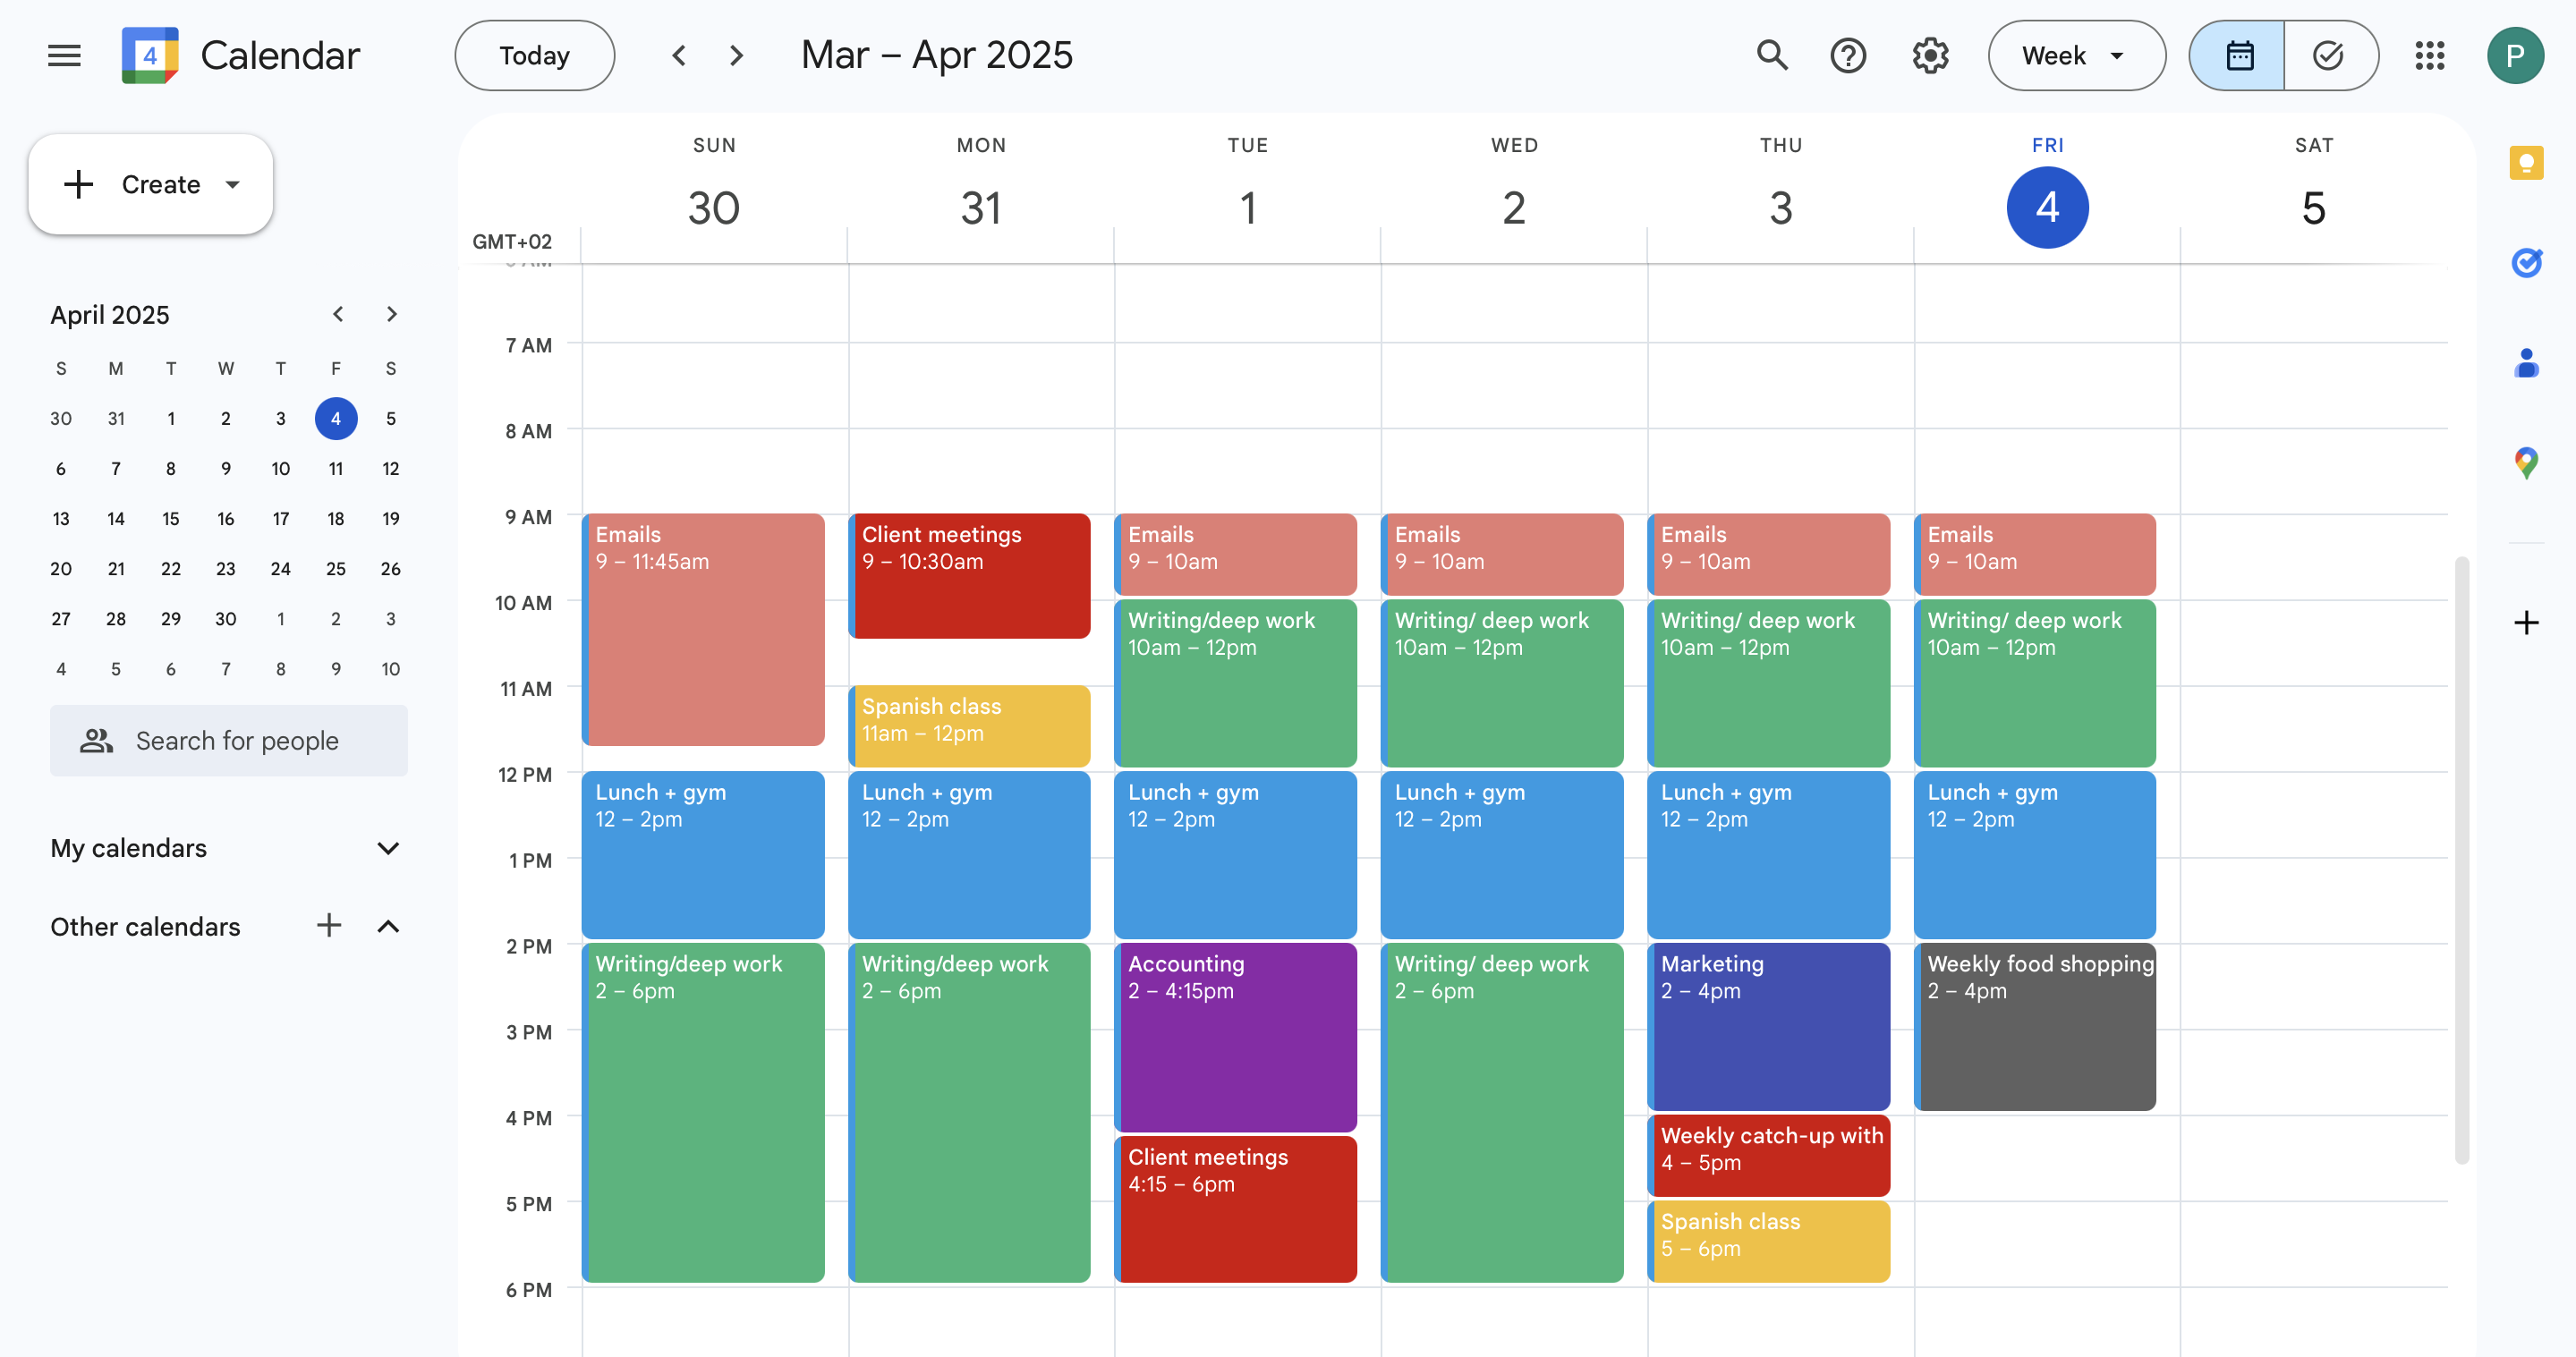Collapse the My calendars section
This screenshot has height=1357, width=2576.
pyautogui.click(x=389, y=847)
